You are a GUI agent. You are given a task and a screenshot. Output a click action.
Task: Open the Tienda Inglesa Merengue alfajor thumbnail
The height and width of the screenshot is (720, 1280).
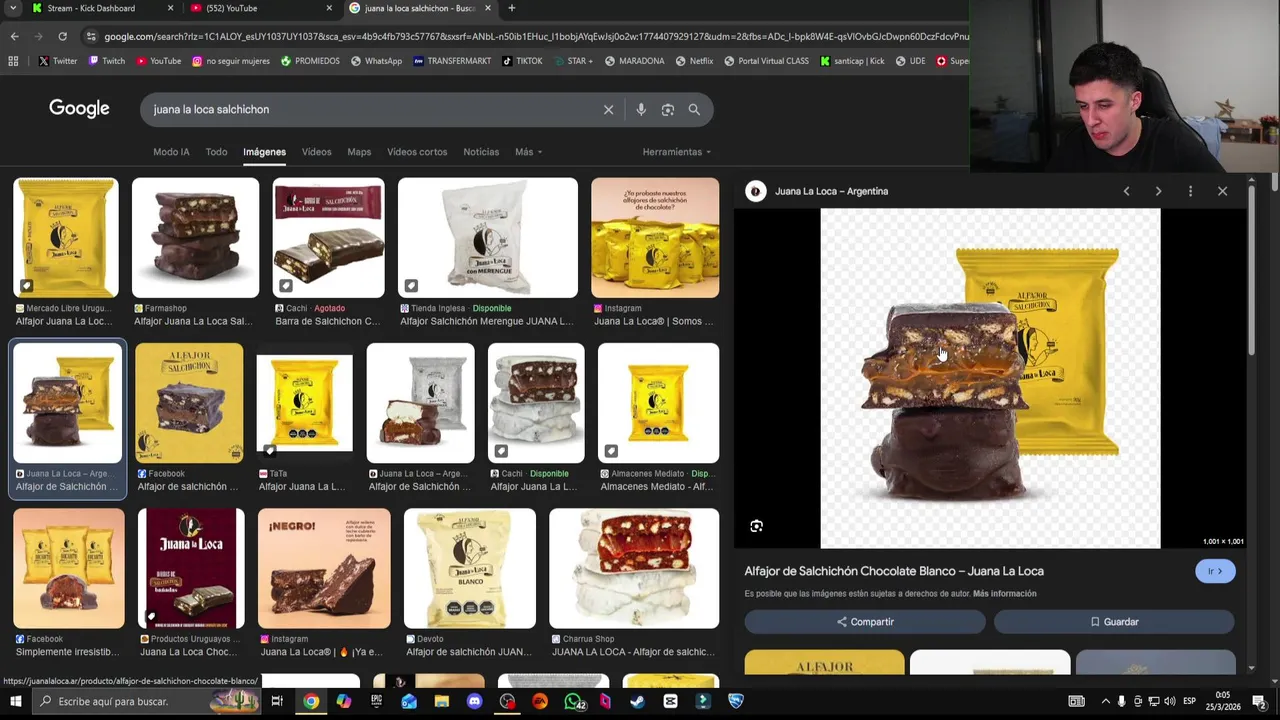point(488,238)
